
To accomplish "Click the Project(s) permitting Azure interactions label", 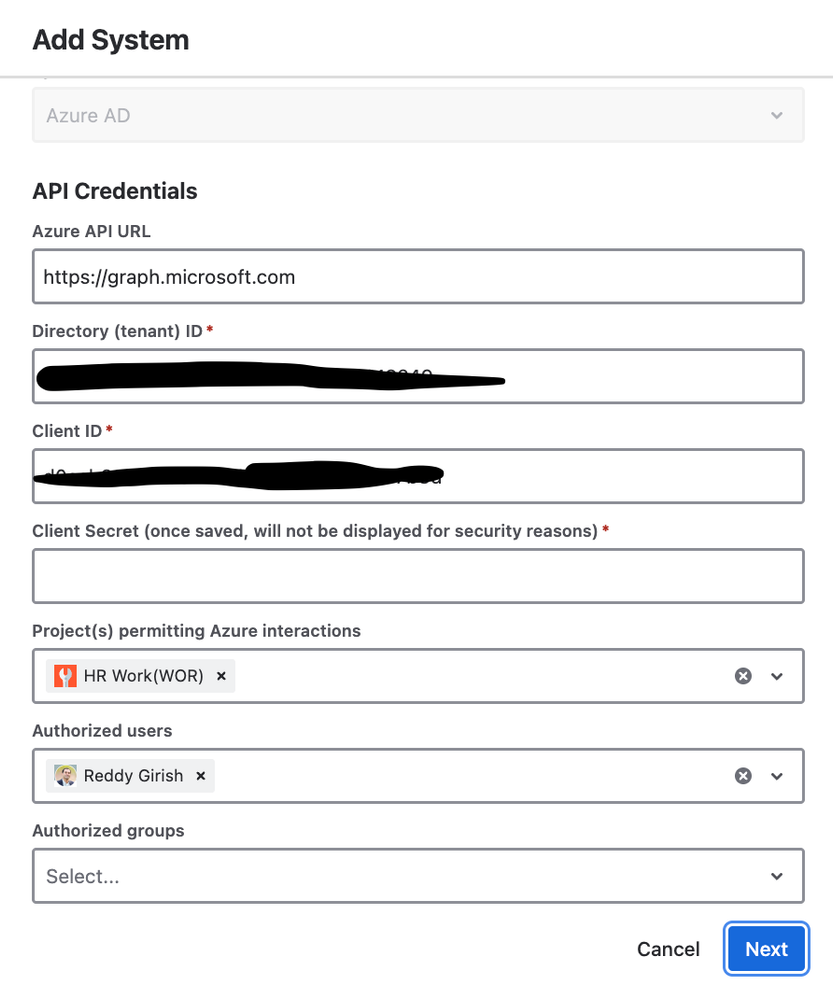I will click(196, 631).
